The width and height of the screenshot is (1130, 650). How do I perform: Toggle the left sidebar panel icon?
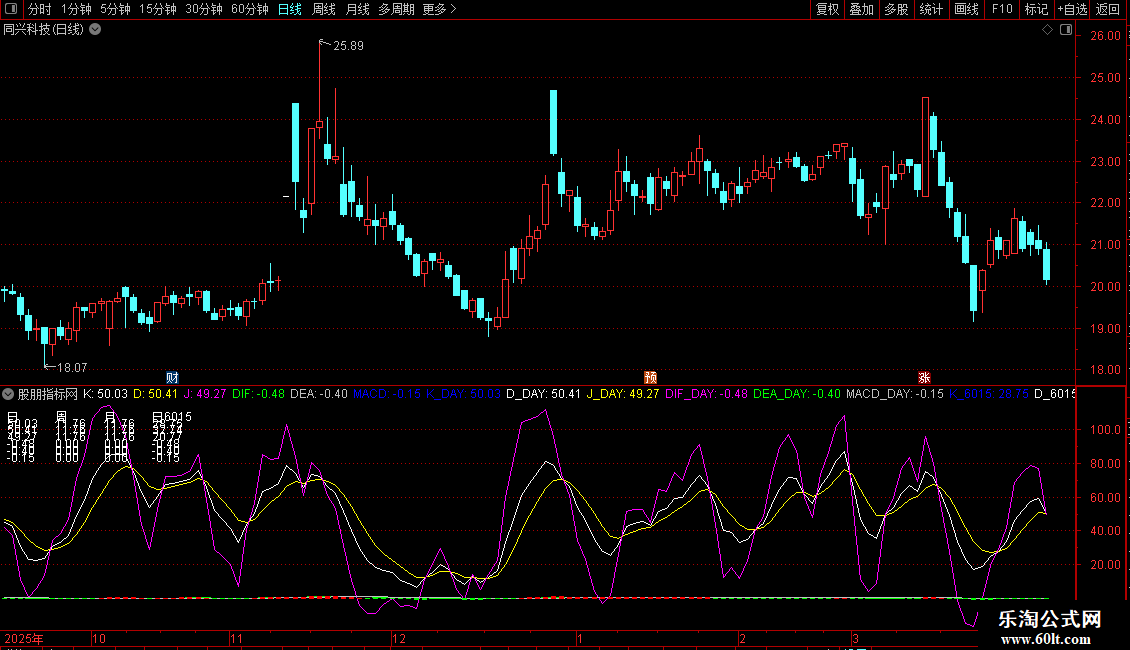click(10, 9)
